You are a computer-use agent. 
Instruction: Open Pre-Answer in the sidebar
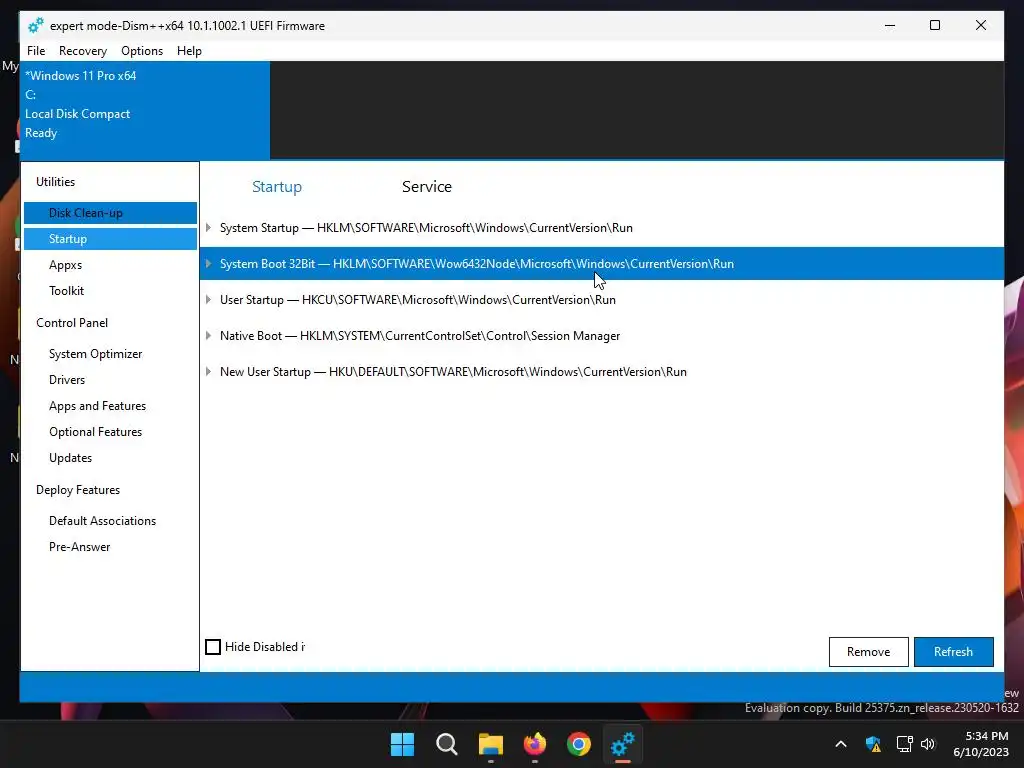tap(80, 547)
